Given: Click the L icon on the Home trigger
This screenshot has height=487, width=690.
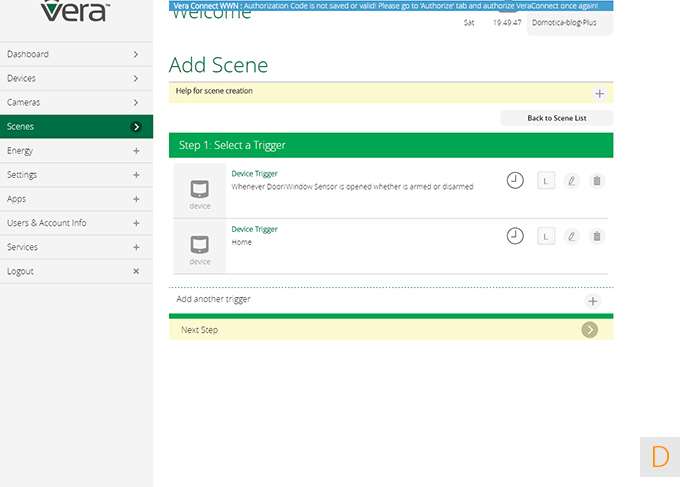Looking at the screenshot, I should pyautogui.click(x=546, y=236).
